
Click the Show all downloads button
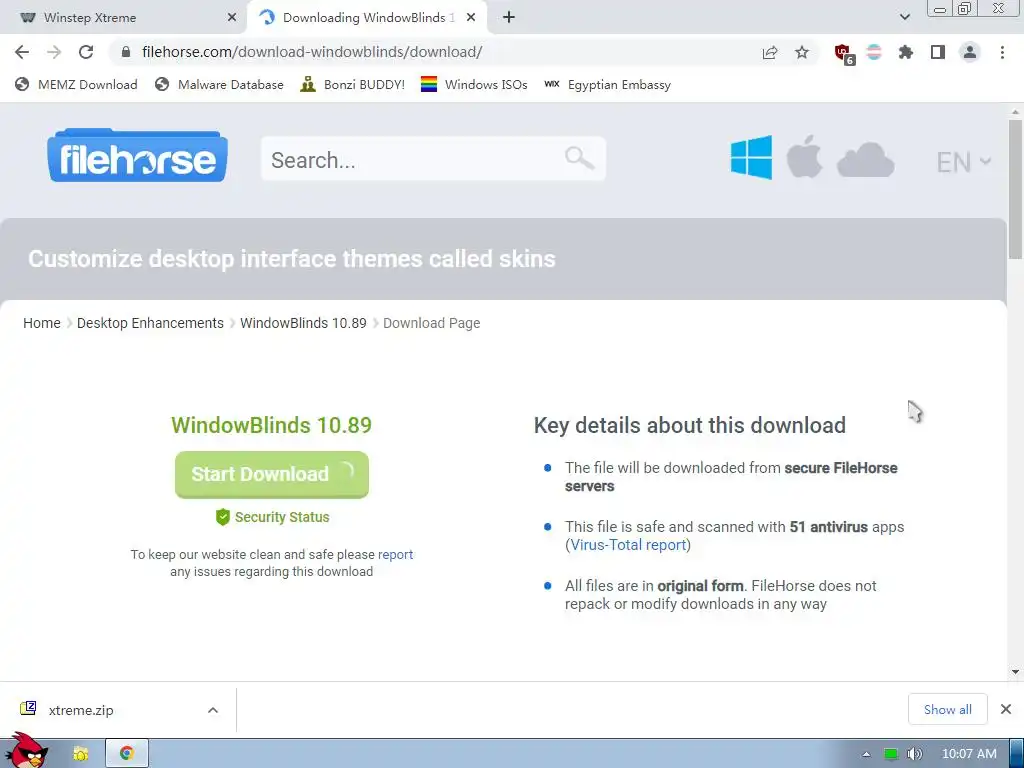(948, 709)
